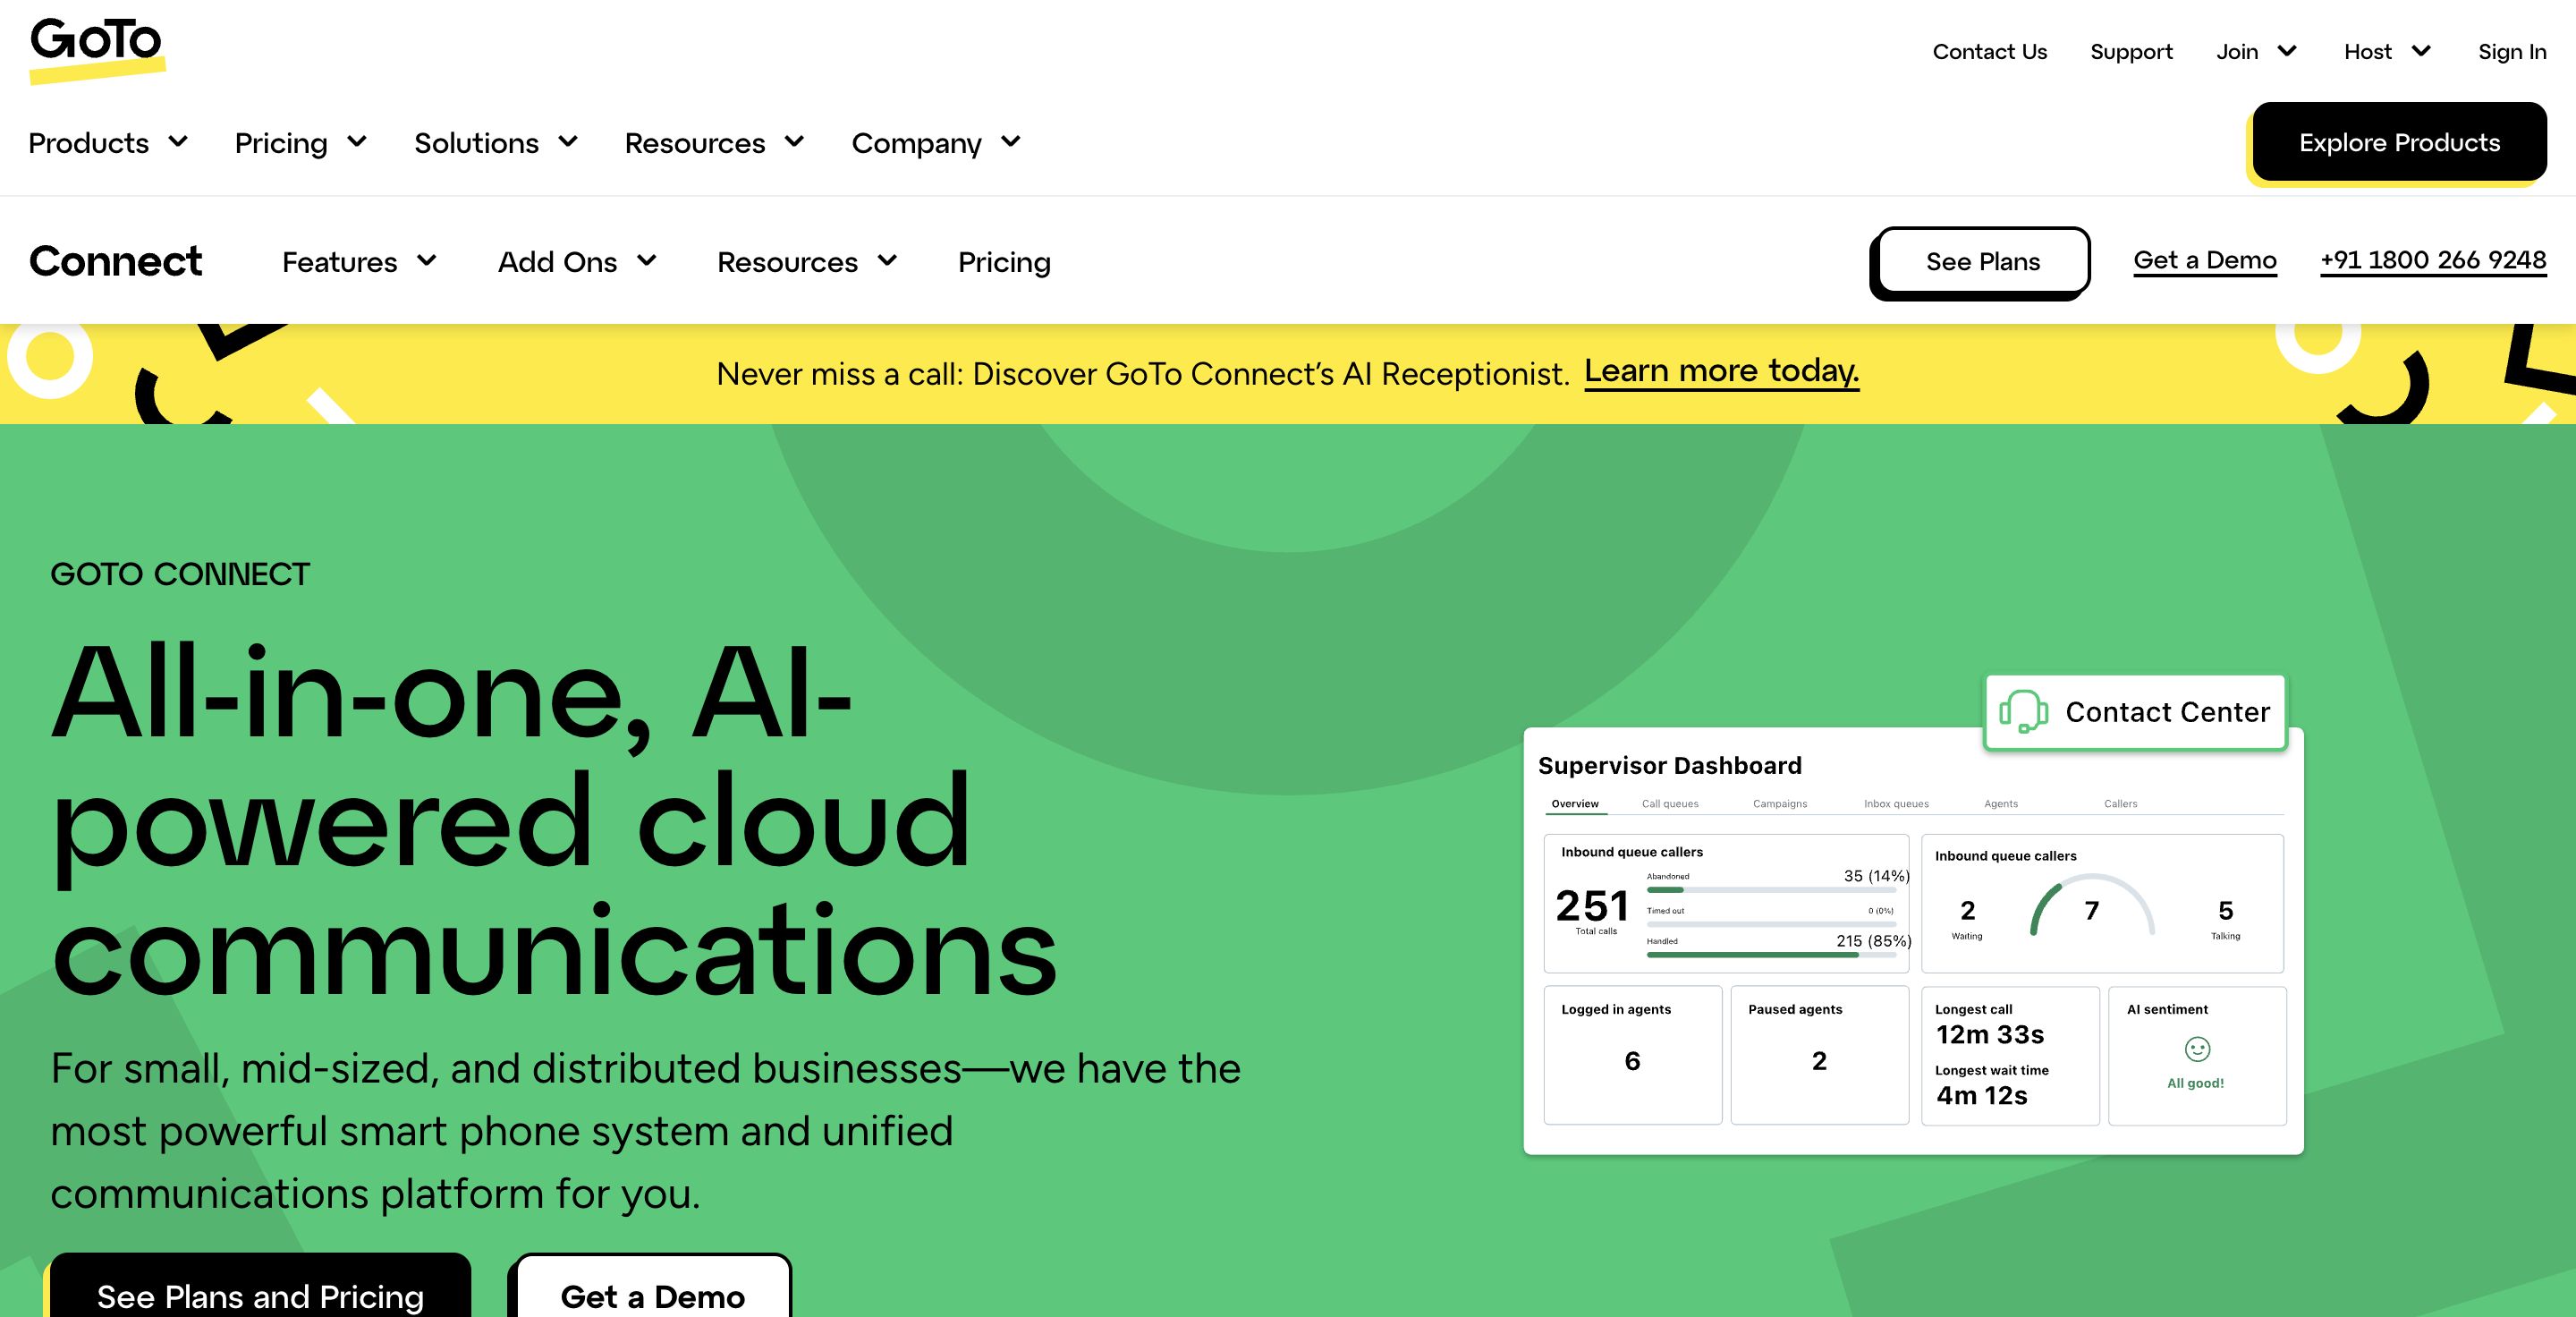Image resolution: width=2576 pixels, height=1317 pixels.
Task: Click the Contact Center headset icon
Action: [x=2023, y=711]
